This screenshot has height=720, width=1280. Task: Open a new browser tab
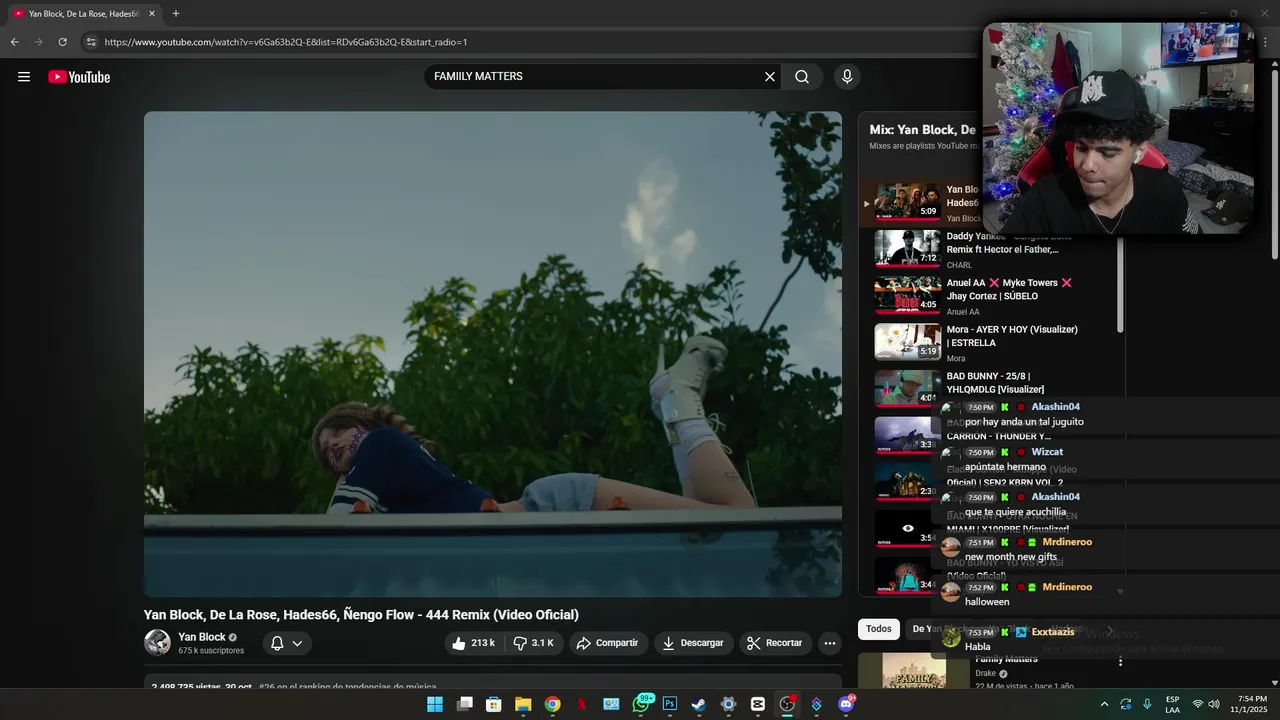pos(176,14)
